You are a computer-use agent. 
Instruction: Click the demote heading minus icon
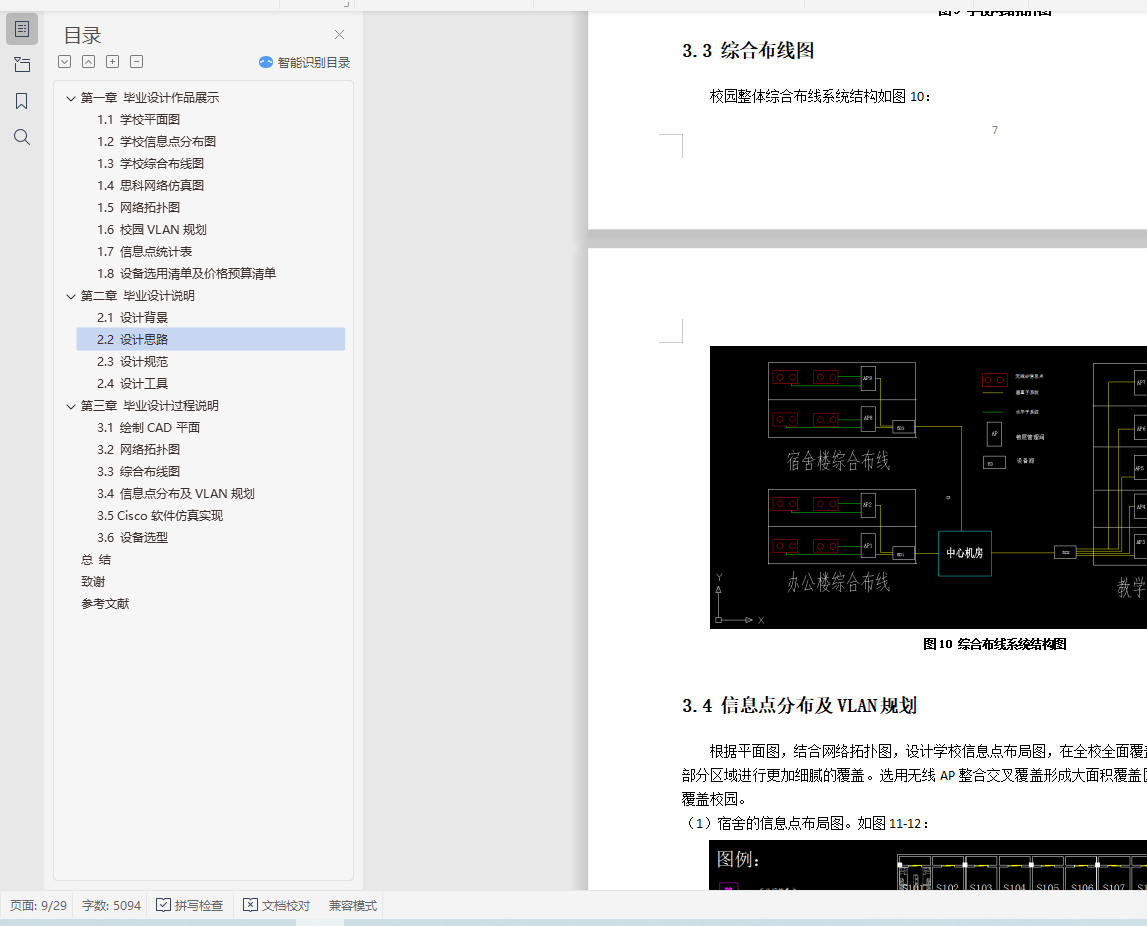pos(137,61)
